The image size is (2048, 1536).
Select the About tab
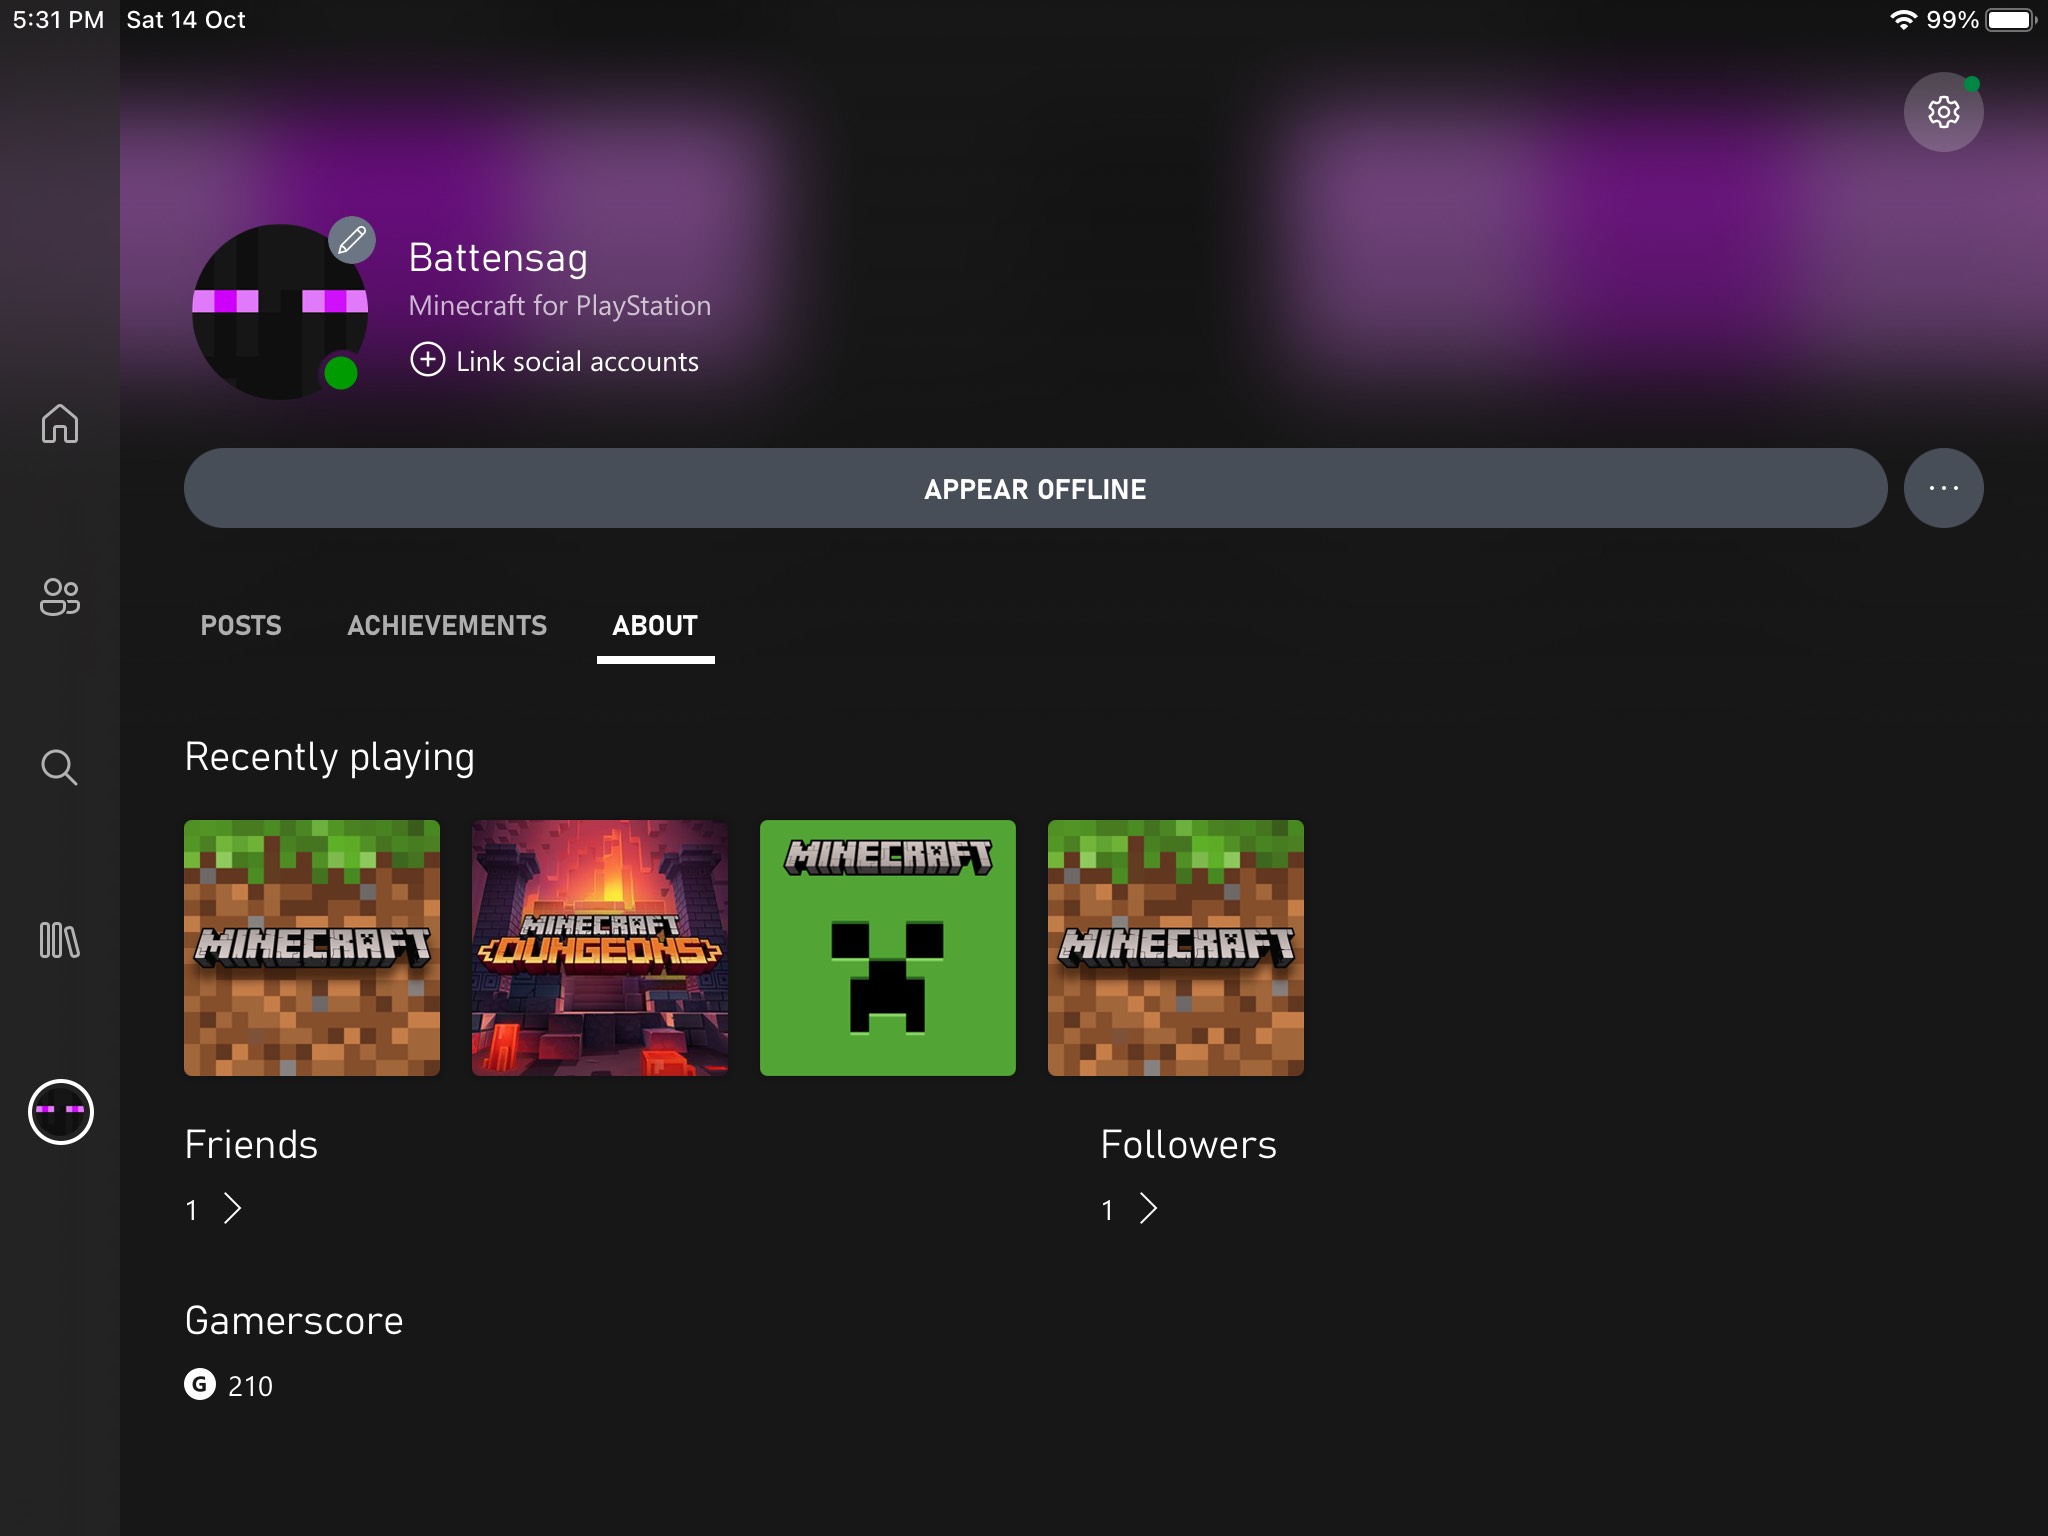point(655,626)
